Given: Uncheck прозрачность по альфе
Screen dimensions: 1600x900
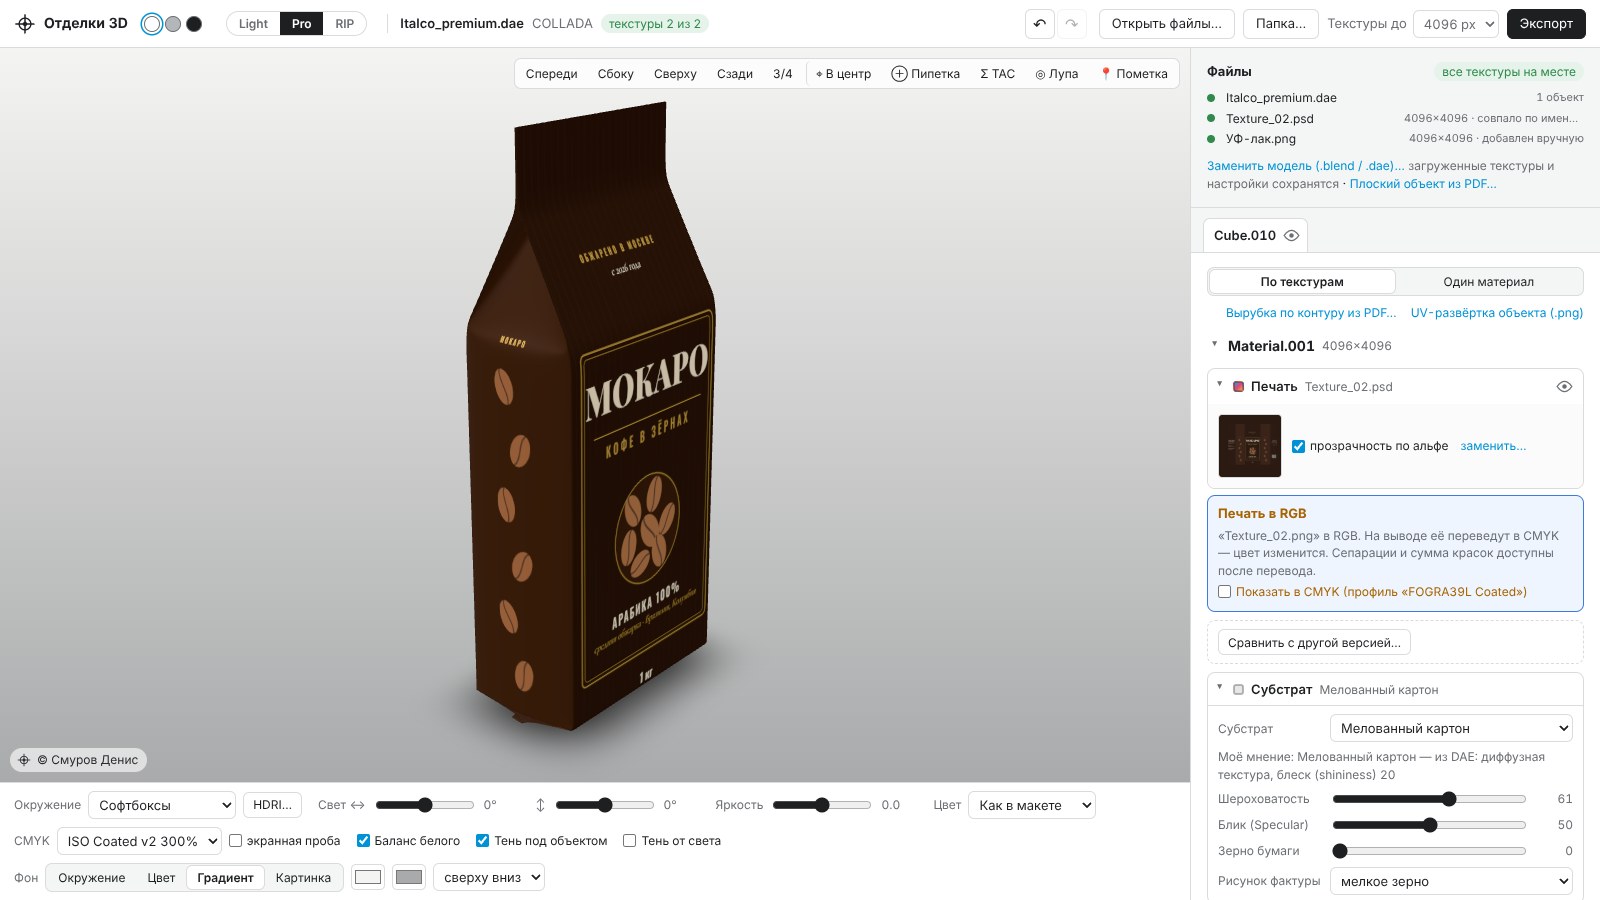Looking at the screenshot, I should coord(1298,447).
